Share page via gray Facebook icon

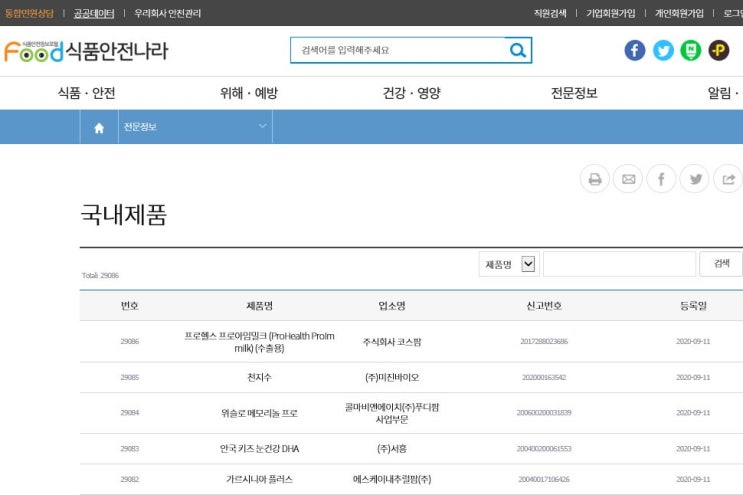[x=661, y=179]
